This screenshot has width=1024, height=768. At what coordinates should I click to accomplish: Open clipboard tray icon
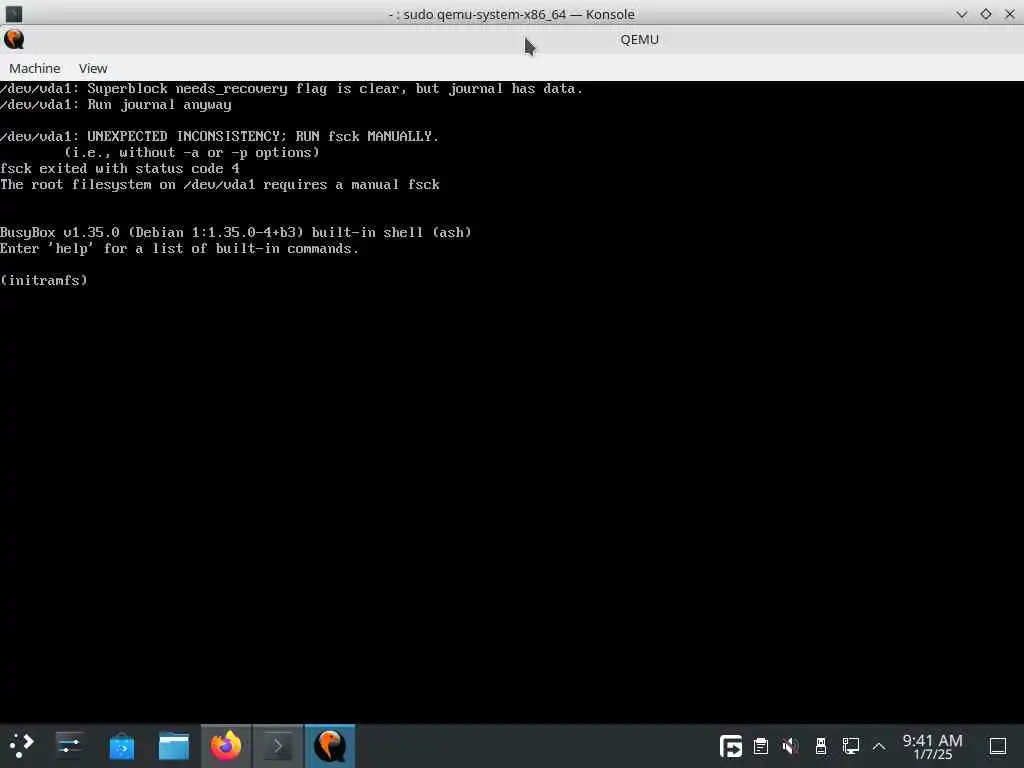(x=761, y=746)
